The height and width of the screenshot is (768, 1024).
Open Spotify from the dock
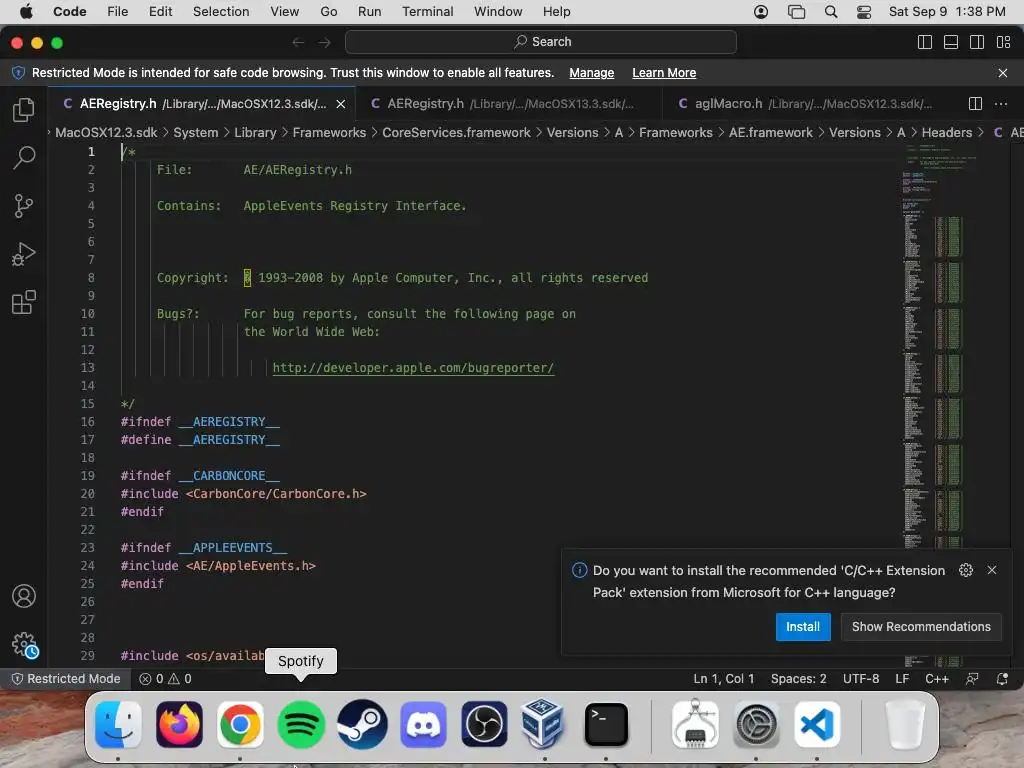click(x=301, y=724)
